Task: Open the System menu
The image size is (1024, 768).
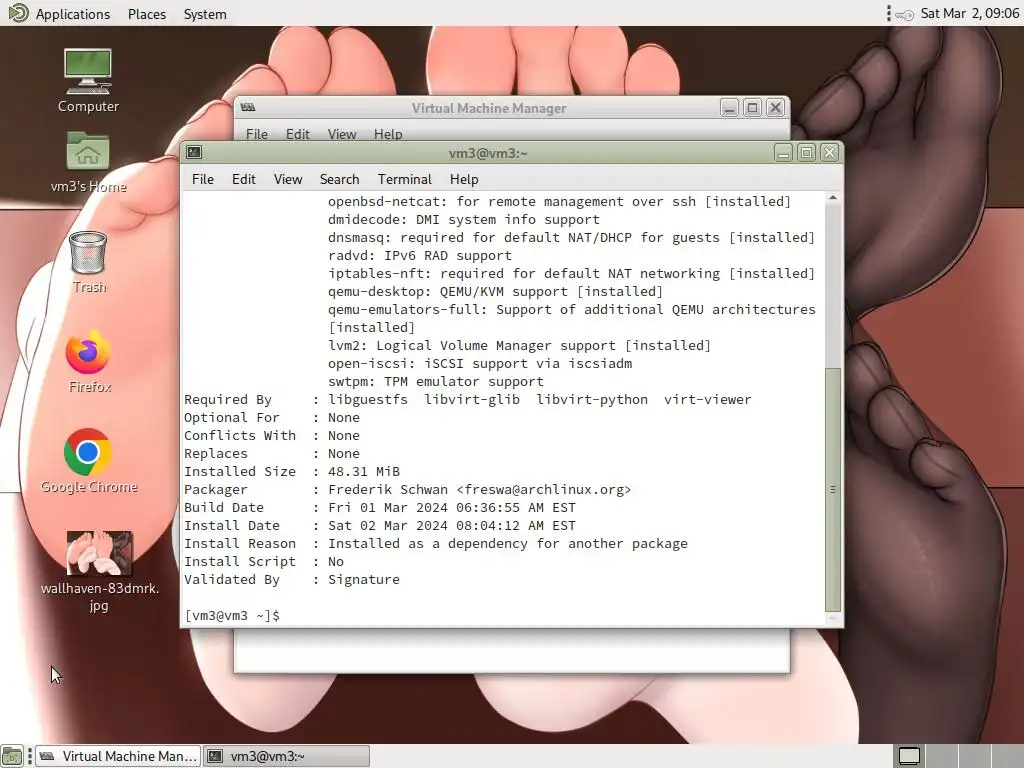Action: [x=205, y=14]
